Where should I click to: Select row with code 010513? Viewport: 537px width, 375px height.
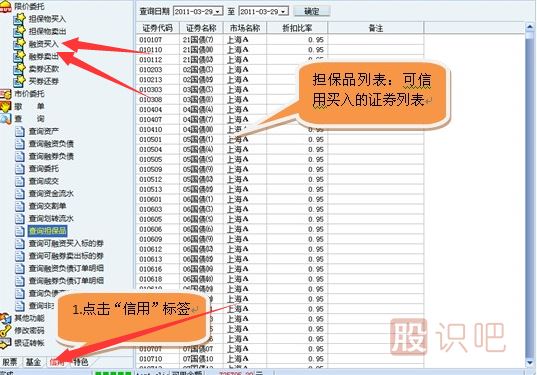[x=279, y=189]
